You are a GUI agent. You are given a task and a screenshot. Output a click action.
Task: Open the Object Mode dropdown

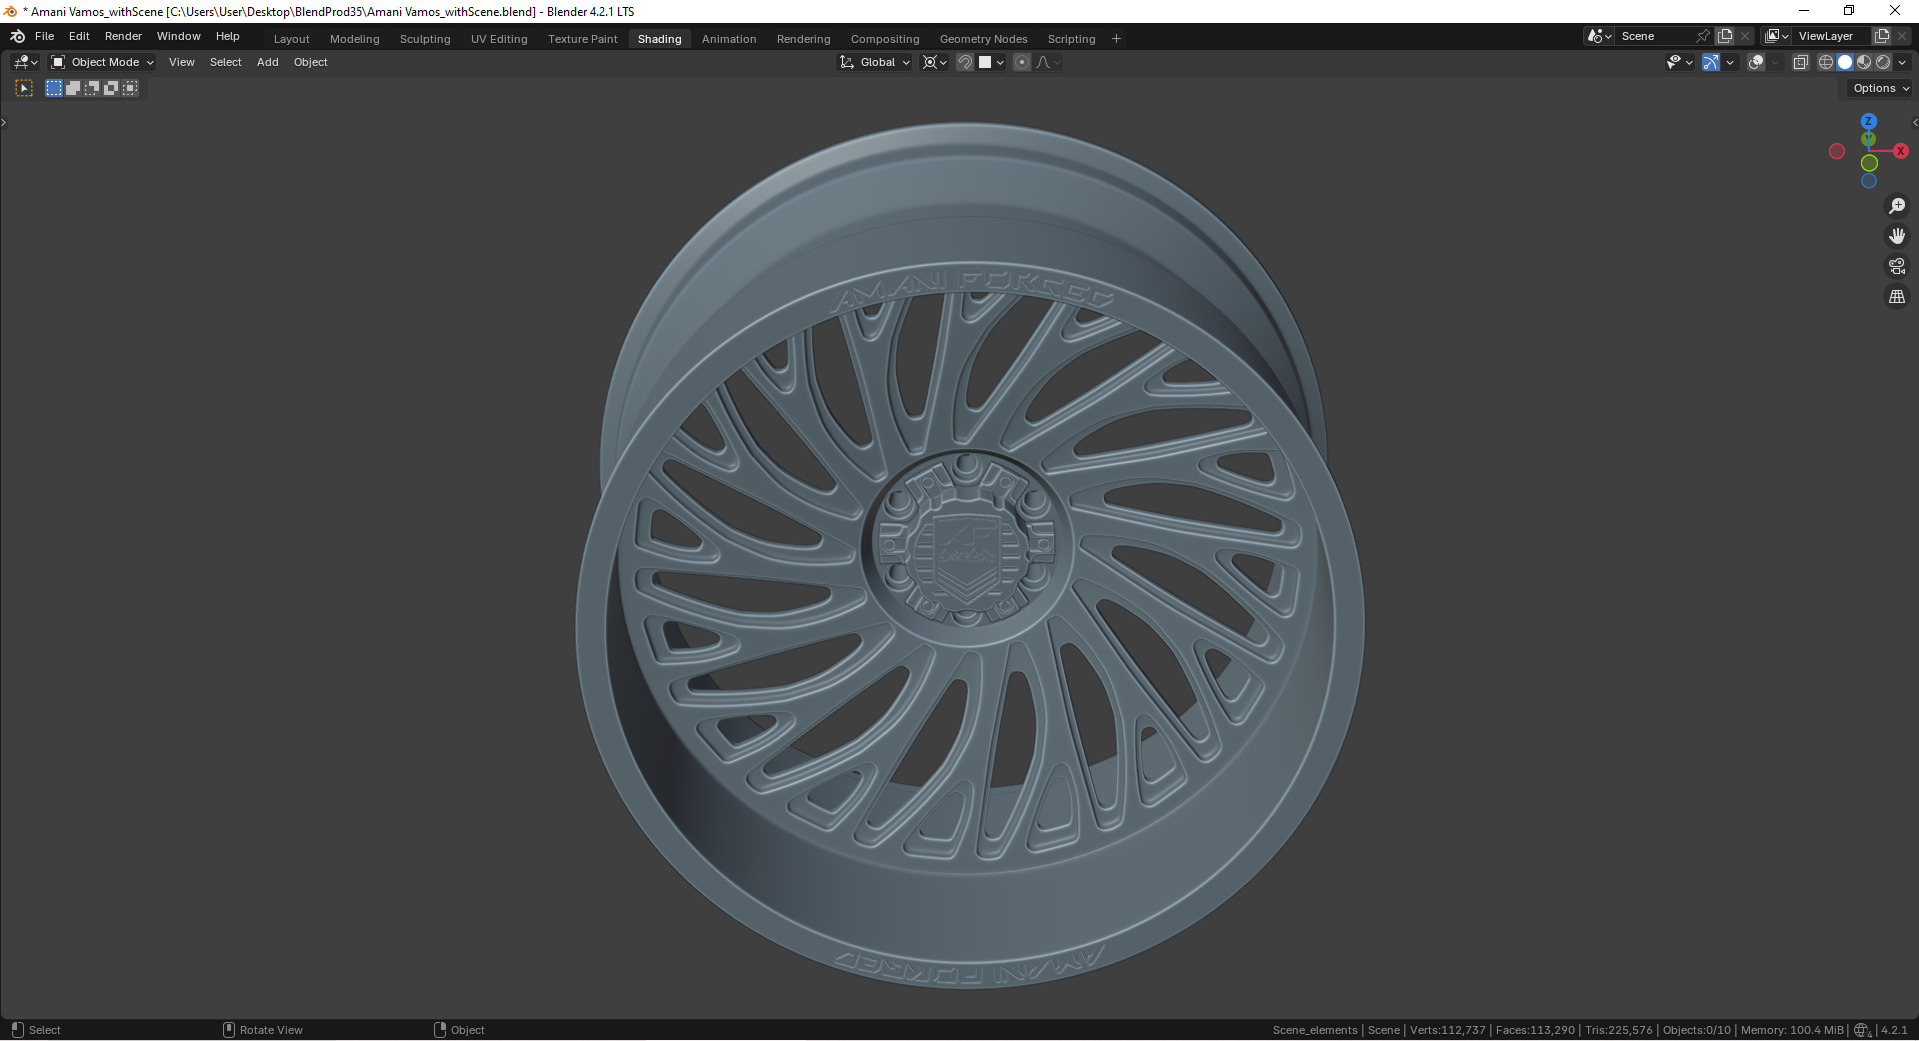pyautogui.click(x=102, y=62)
